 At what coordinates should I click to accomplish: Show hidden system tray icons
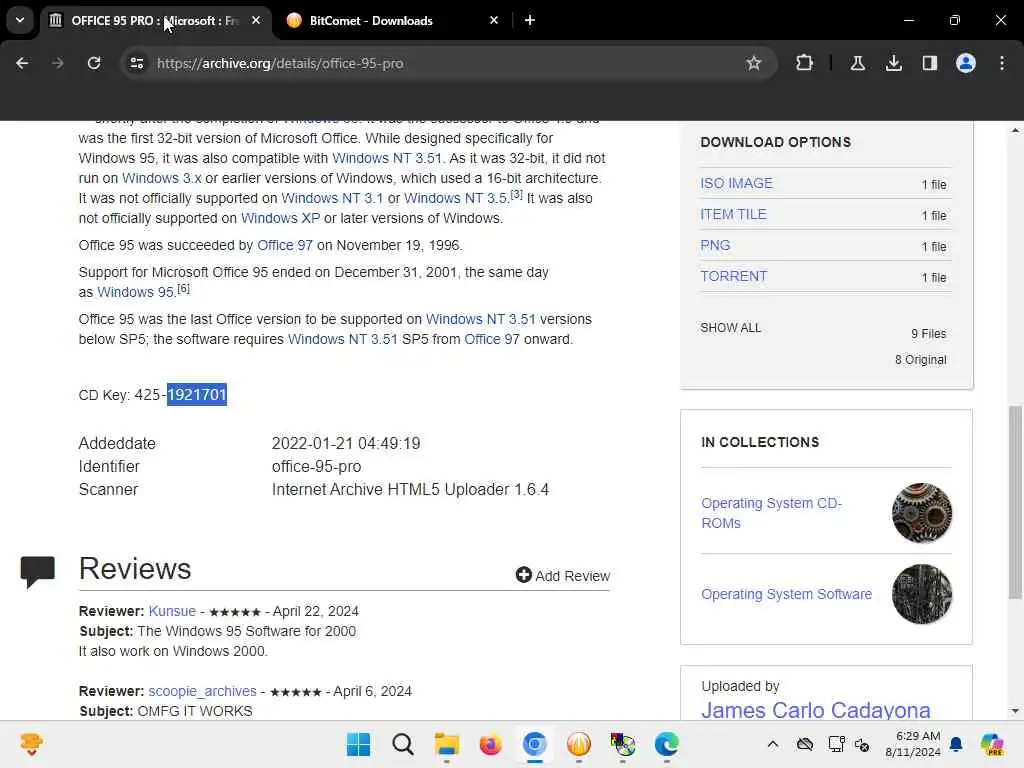tap(773, 744)
